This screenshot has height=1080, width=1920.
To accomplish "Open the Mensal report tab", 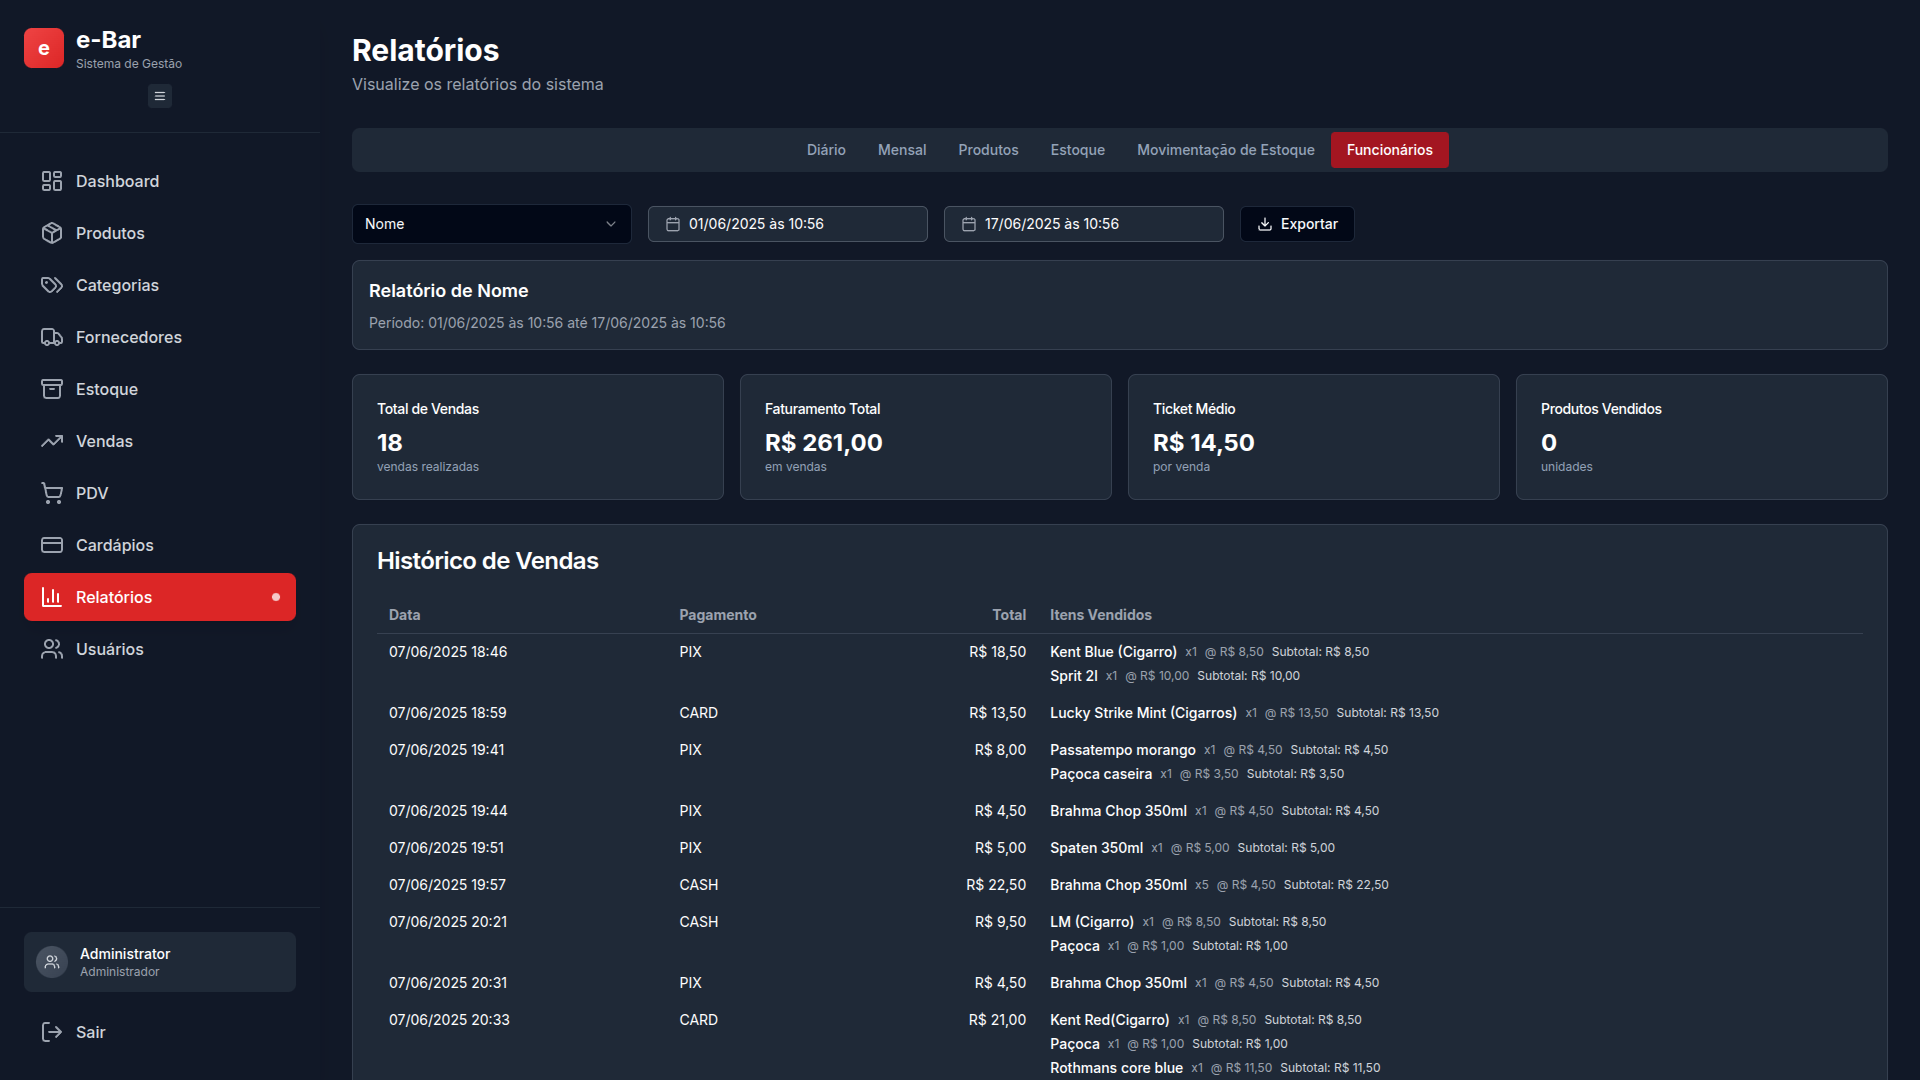I will click(902, 150).
